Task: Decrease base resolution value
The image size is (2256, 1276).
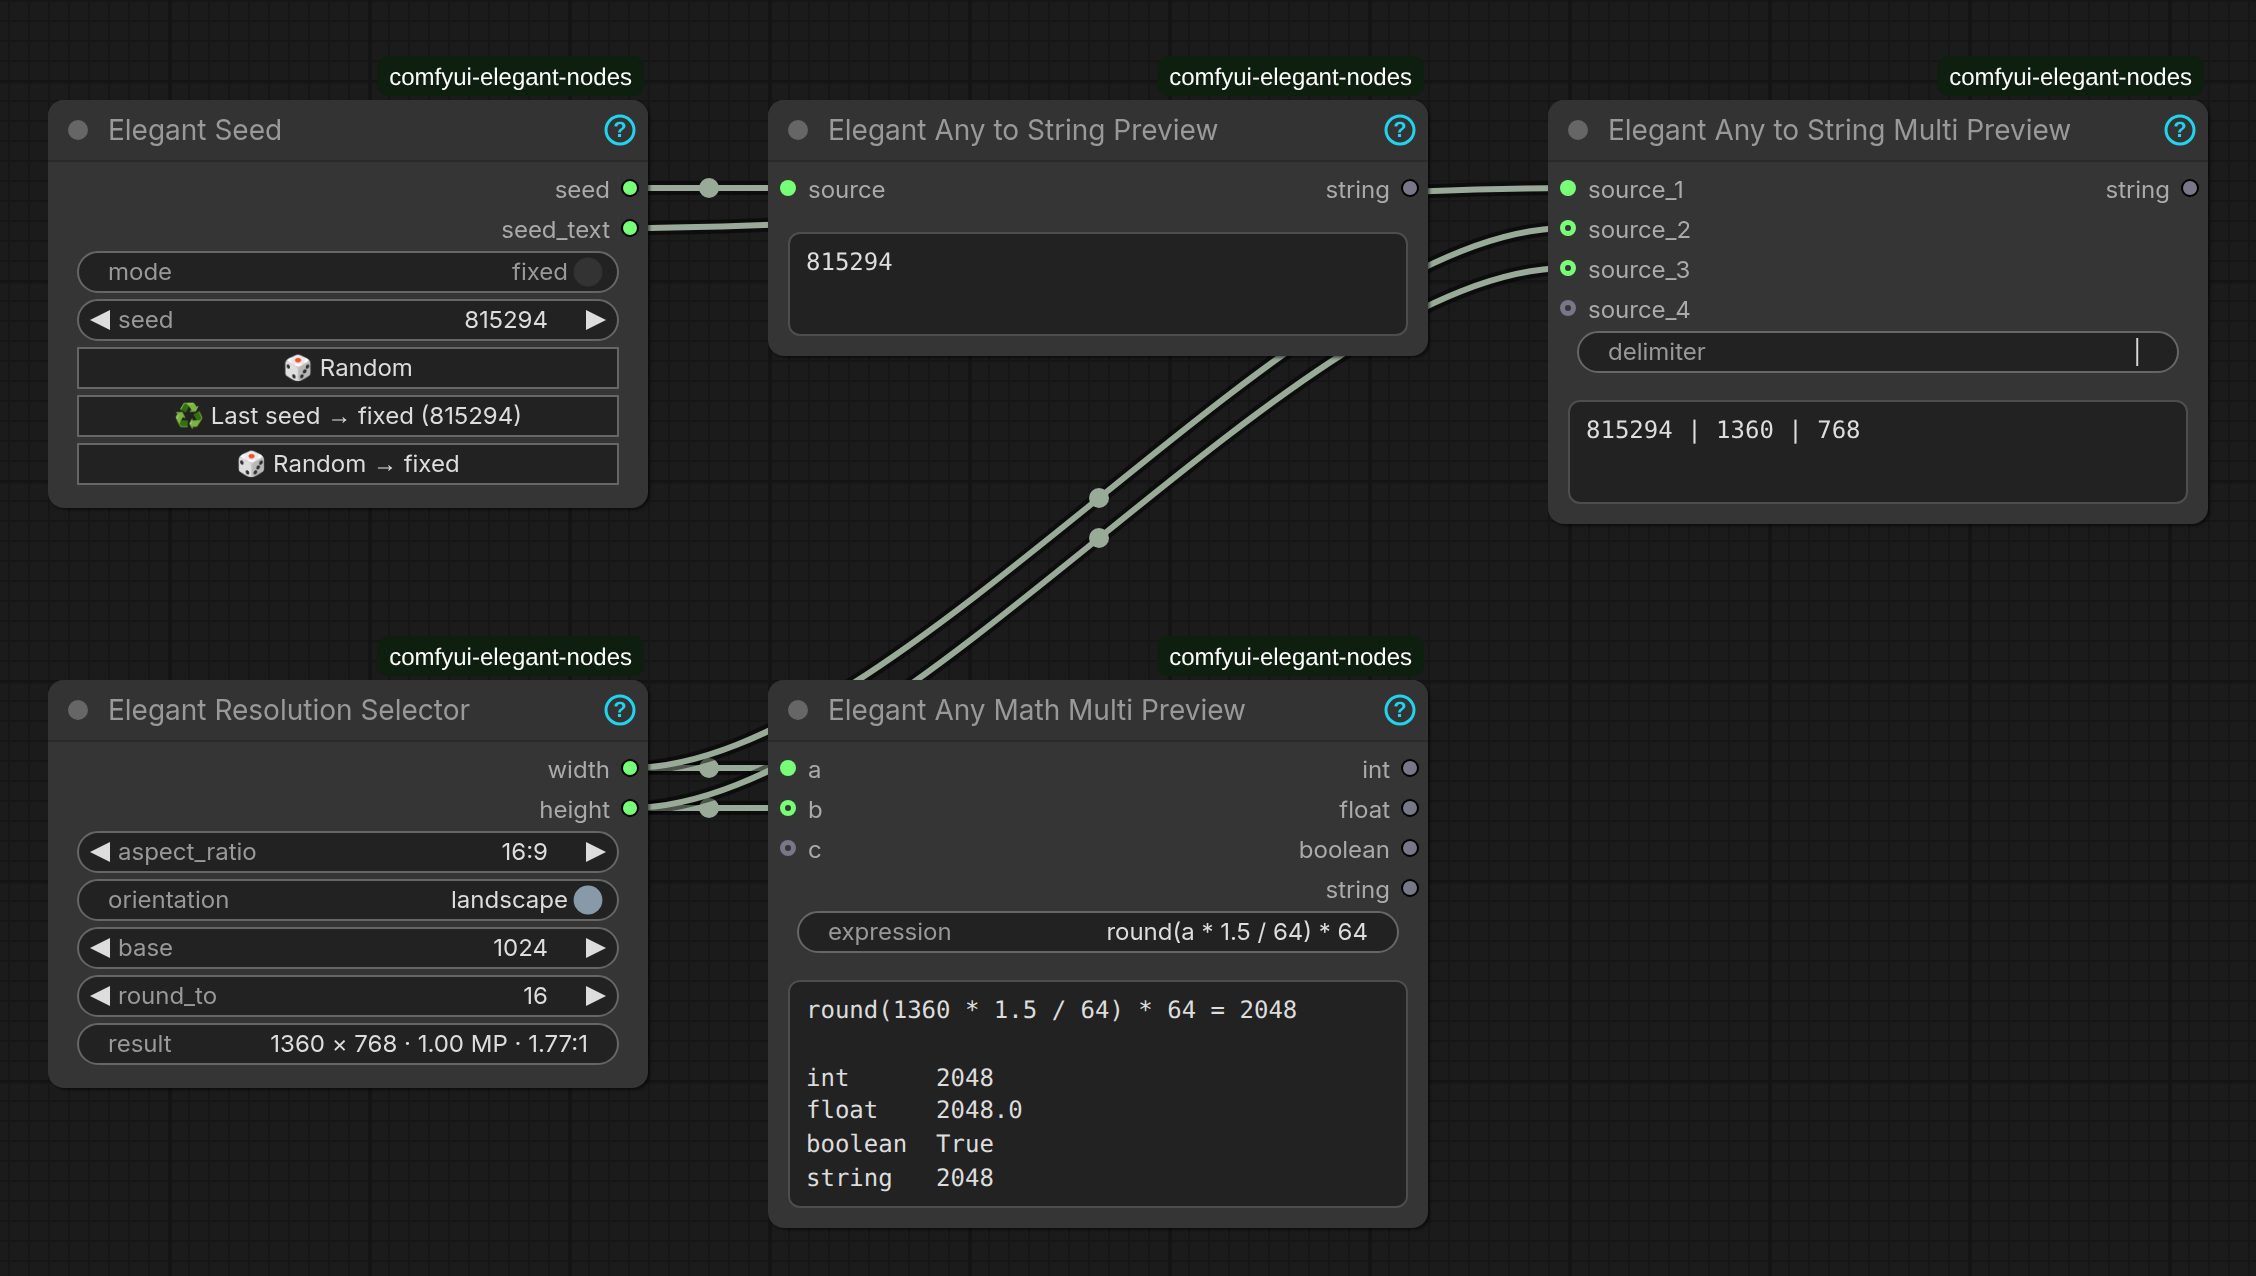Action: coord(100,948)
